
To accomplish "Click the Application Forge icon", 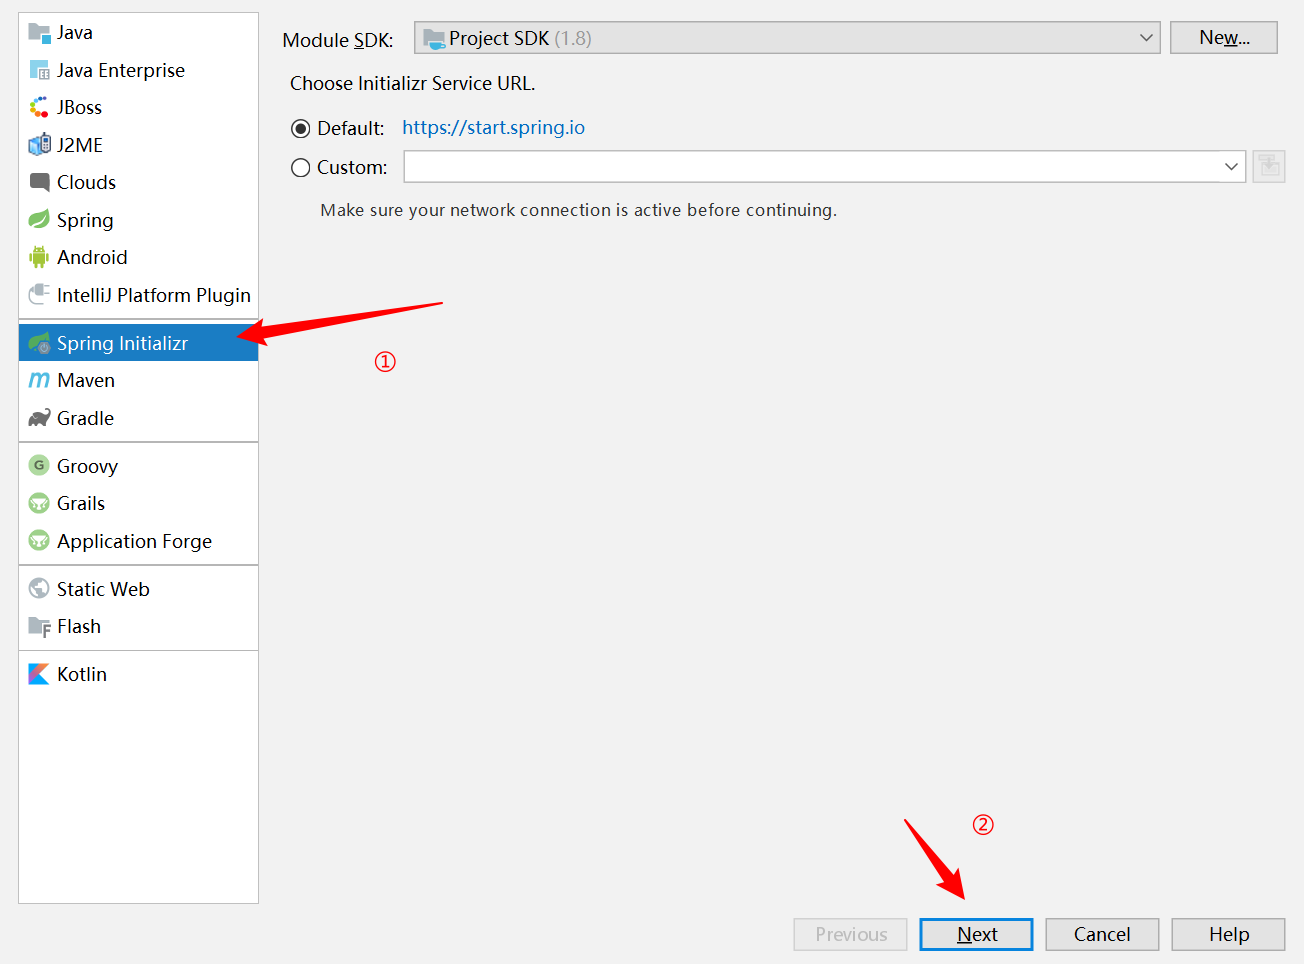I will (x=39, y=541).
